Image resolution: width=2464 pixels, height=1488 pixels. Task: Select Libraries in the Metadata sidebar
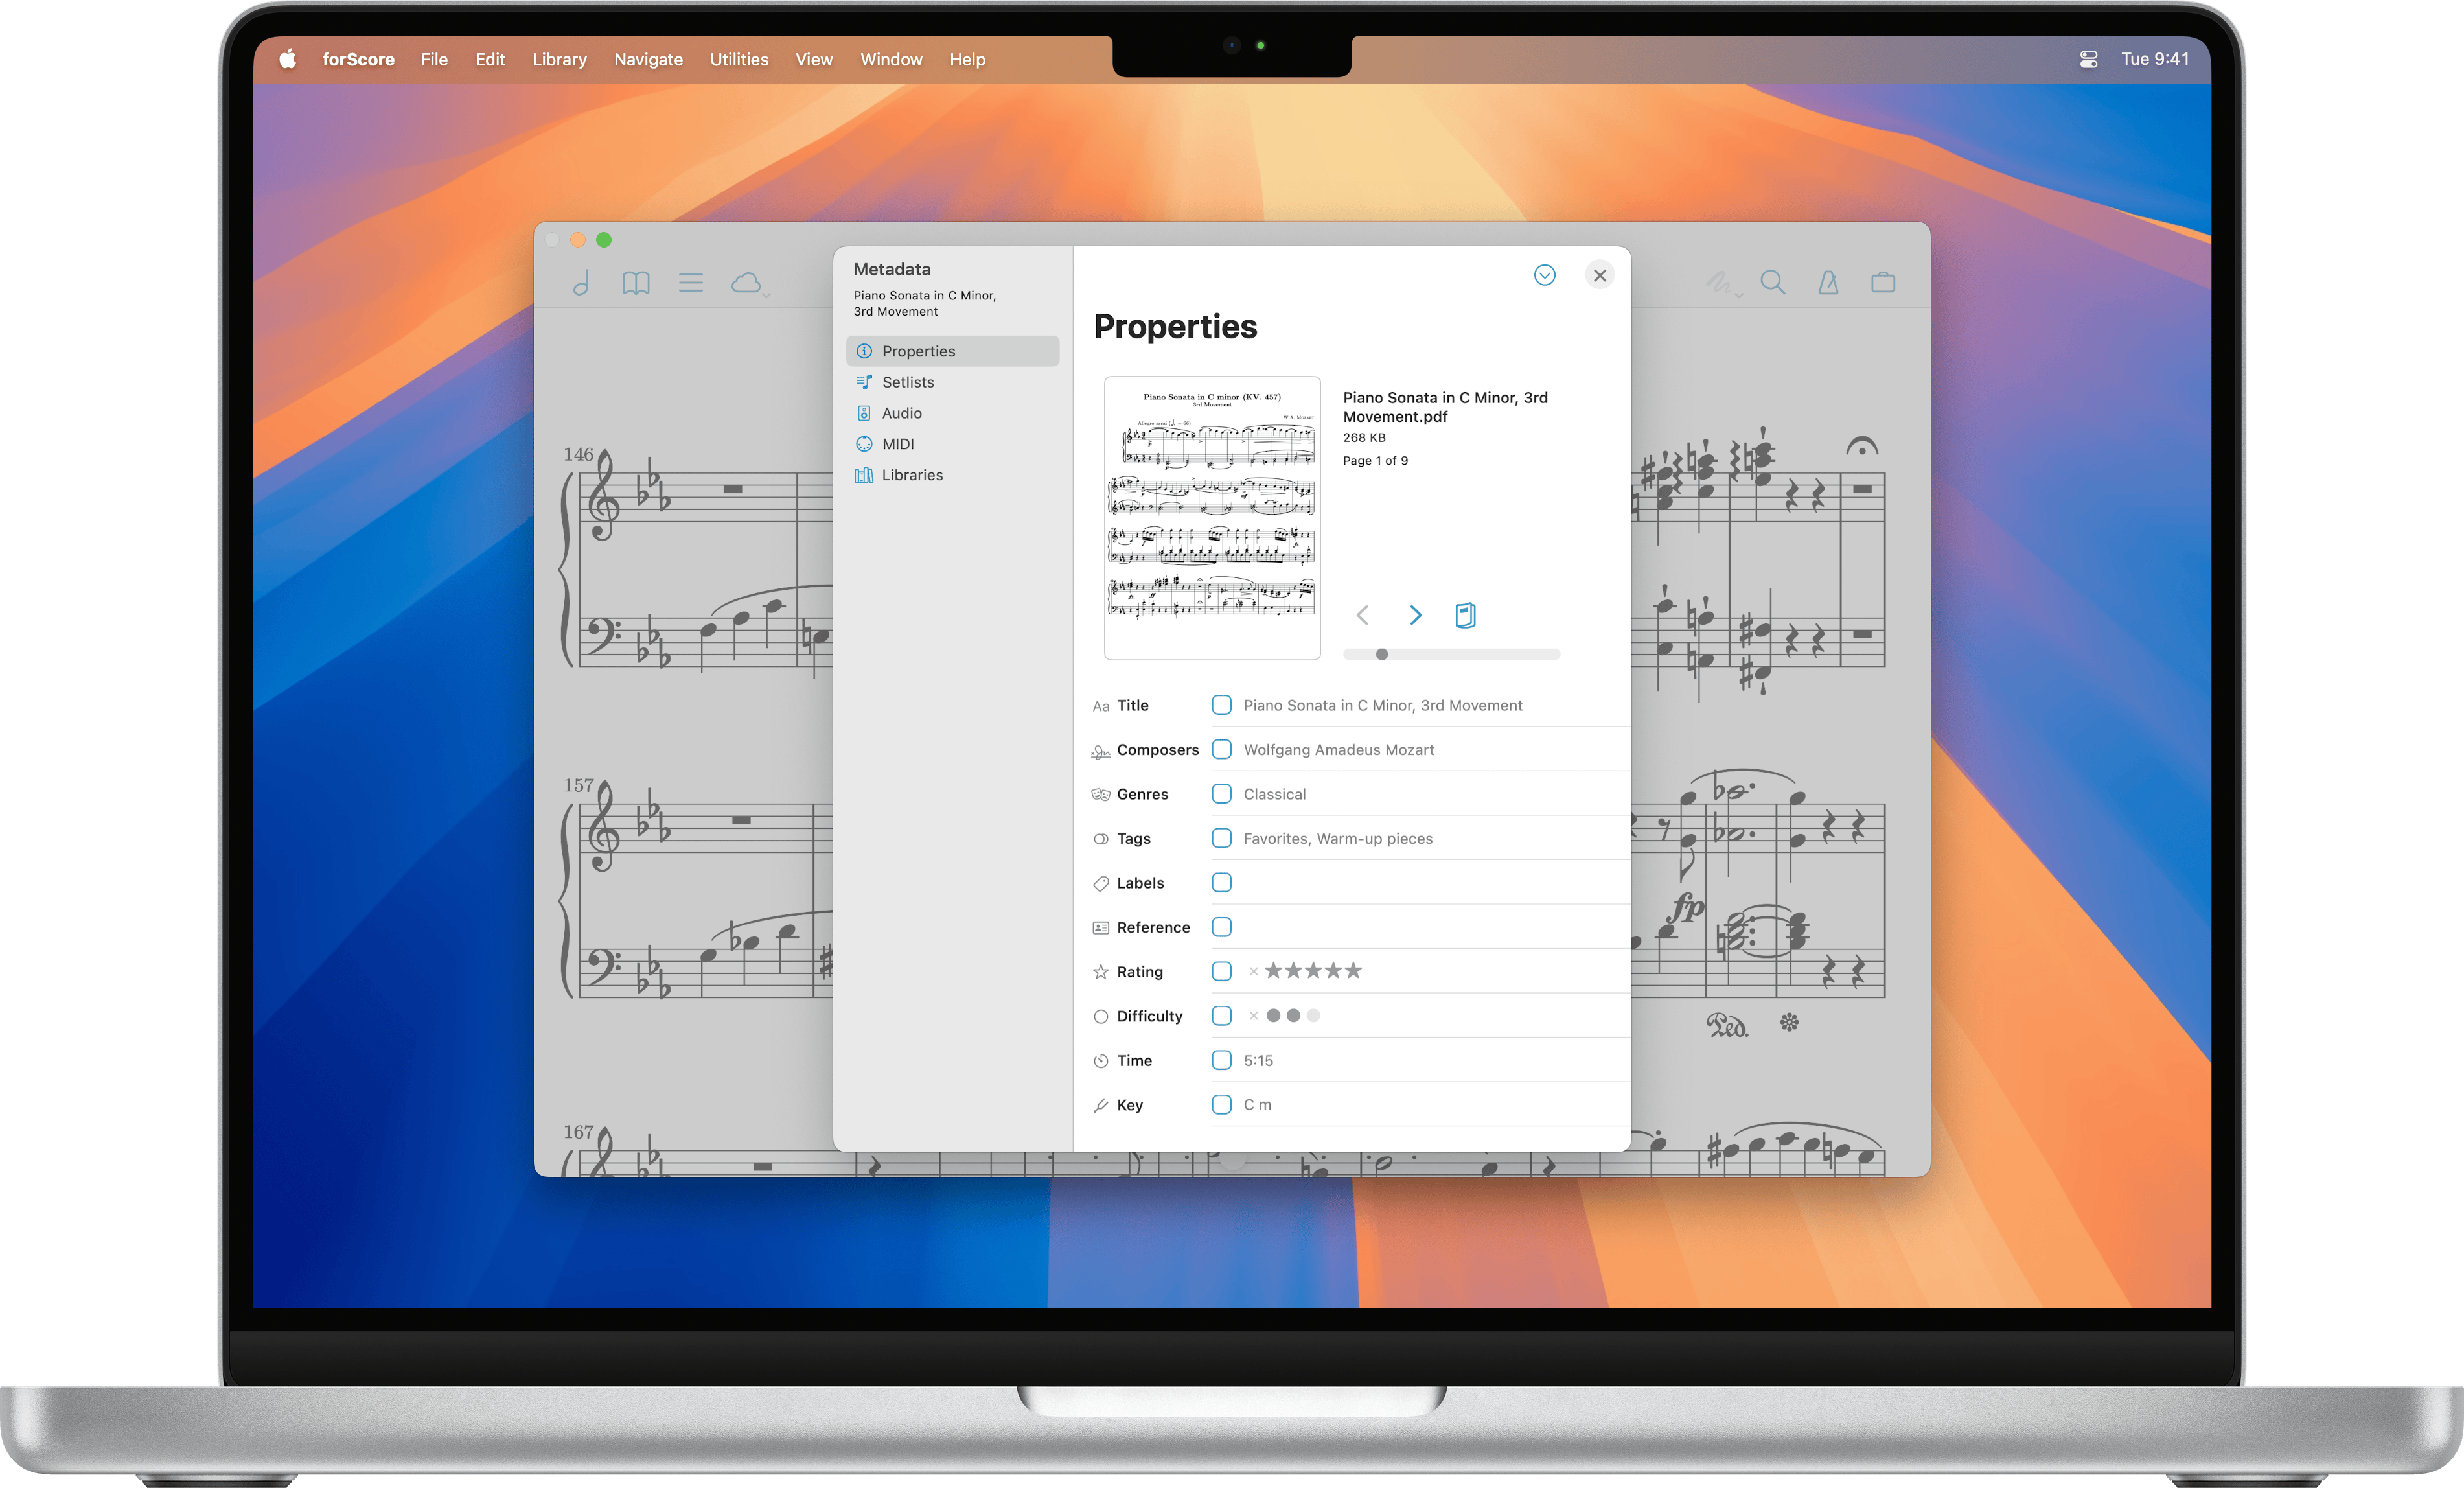click(952, 475)
